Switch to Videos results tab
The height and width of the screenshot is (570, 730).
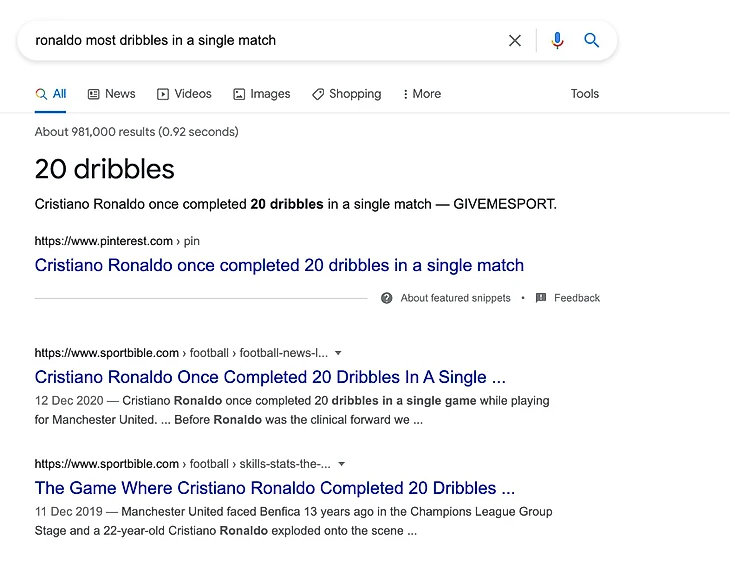(184, 94)
